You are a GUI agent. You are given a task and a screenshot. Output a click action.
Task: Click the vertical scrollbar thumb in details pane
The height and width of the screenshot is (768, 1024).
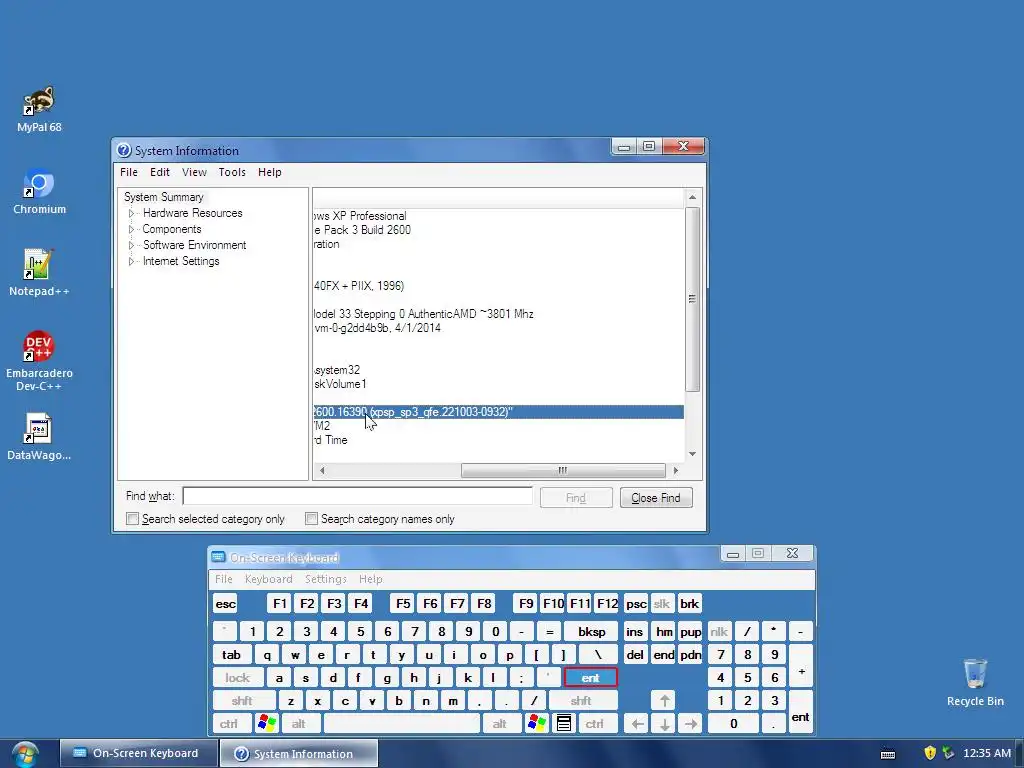click(692, 299)
